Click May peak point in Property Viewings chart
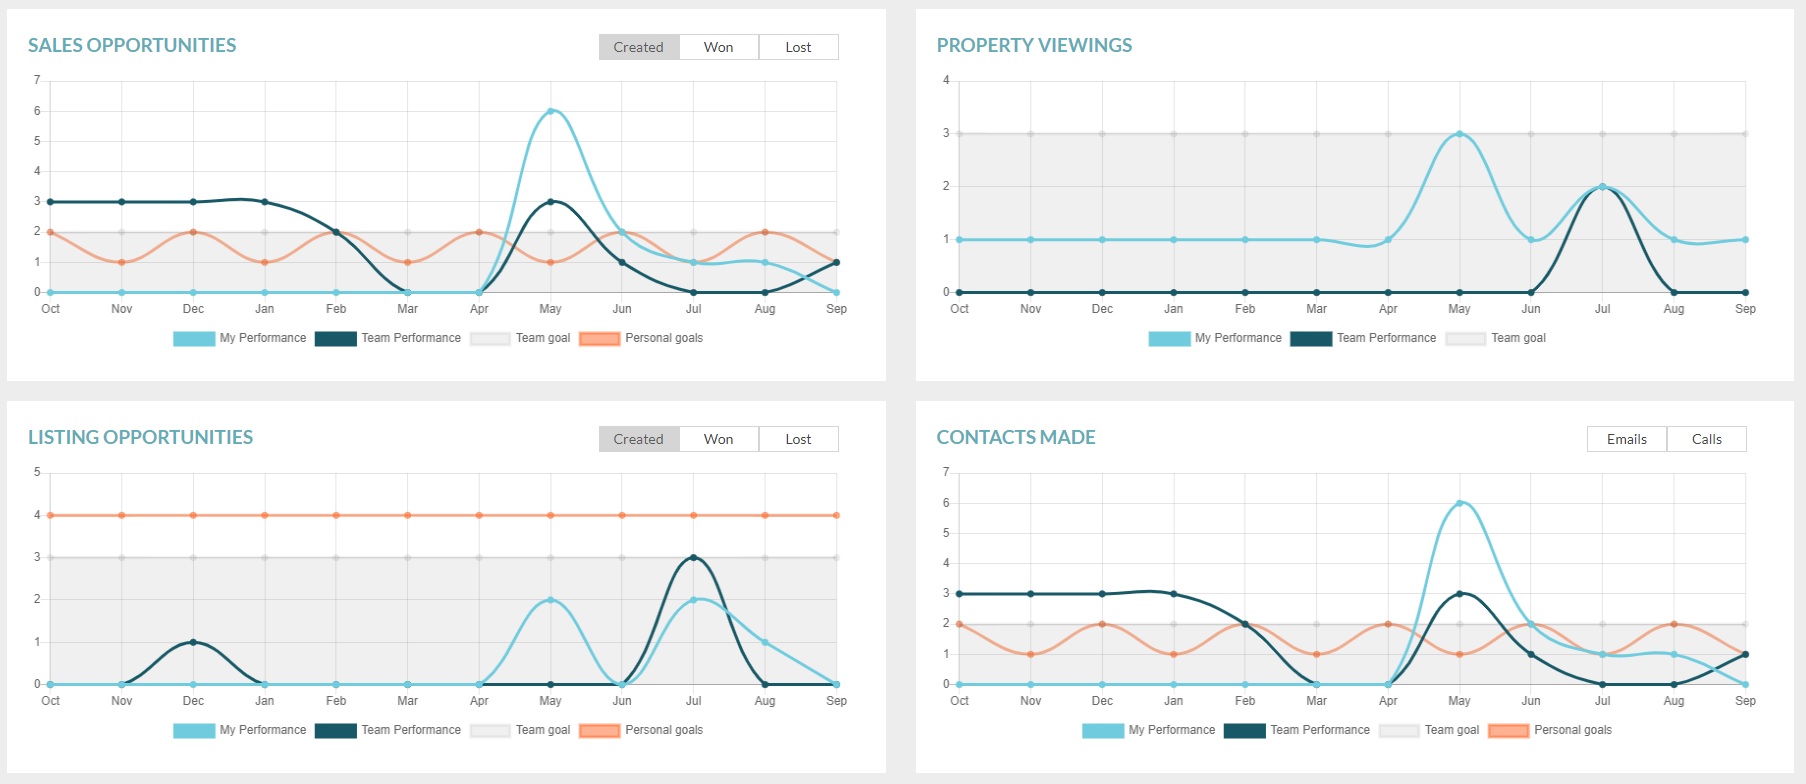Screen dimensions: 1806x784 point(1459,134)
